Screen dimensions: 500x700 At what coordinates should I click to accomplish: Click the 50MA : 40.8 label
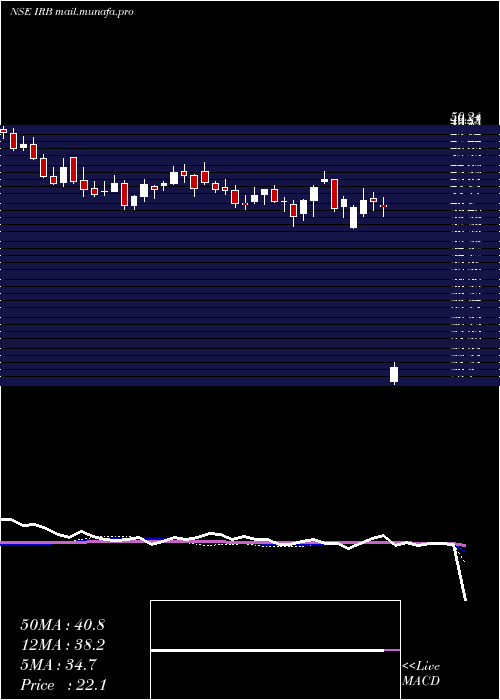(x=62, y=625)
